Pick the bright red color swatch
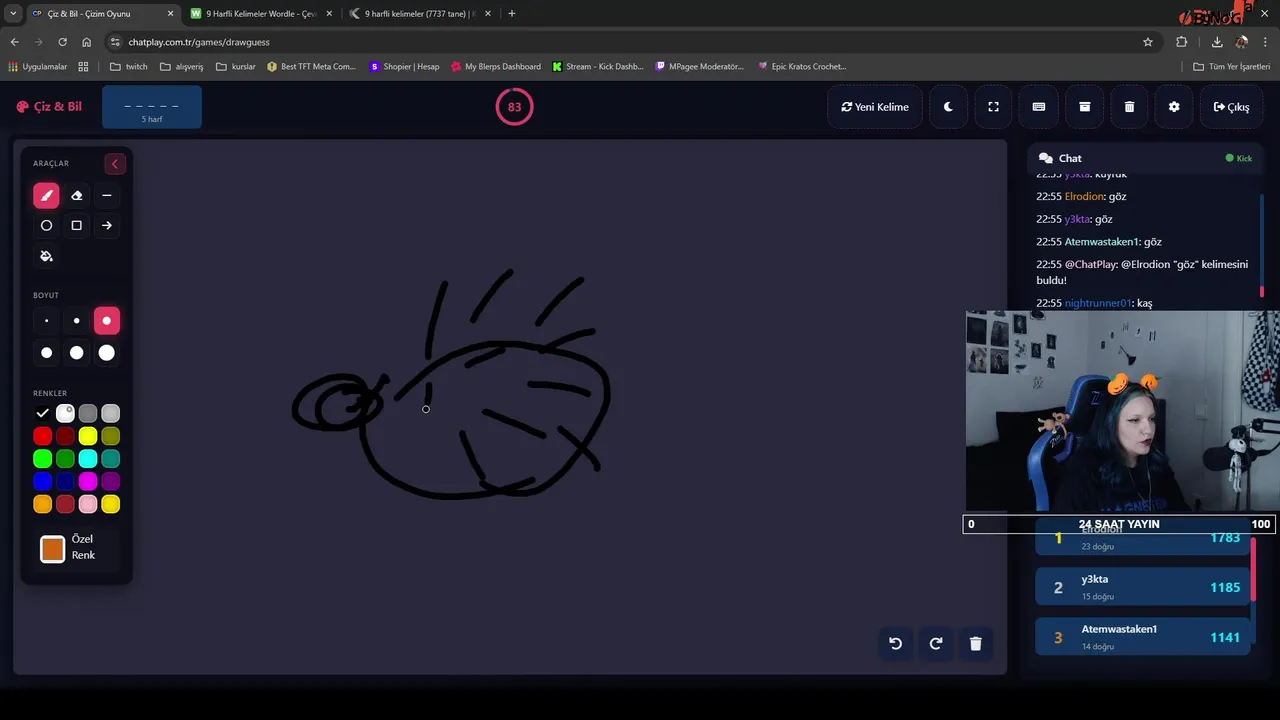 (x=42, y=436)
